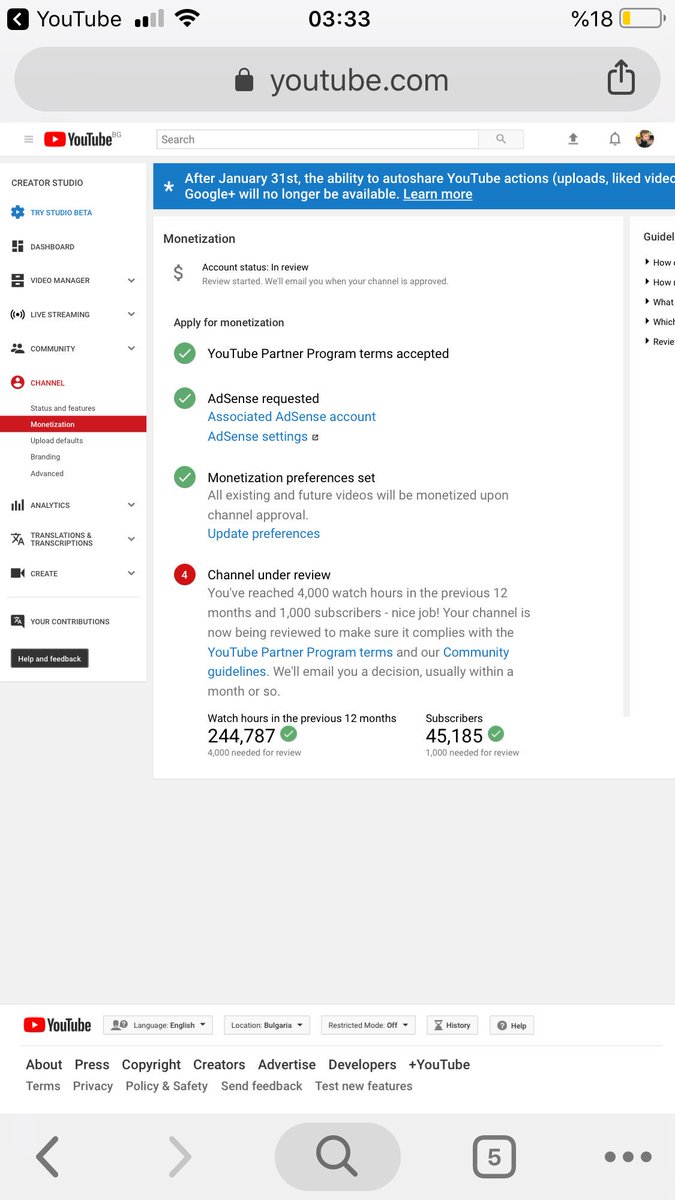Image resolution: width=675 pixels, height=1200 pixels.
Task: Click red step 4 badge
Action: coord(185,574)
